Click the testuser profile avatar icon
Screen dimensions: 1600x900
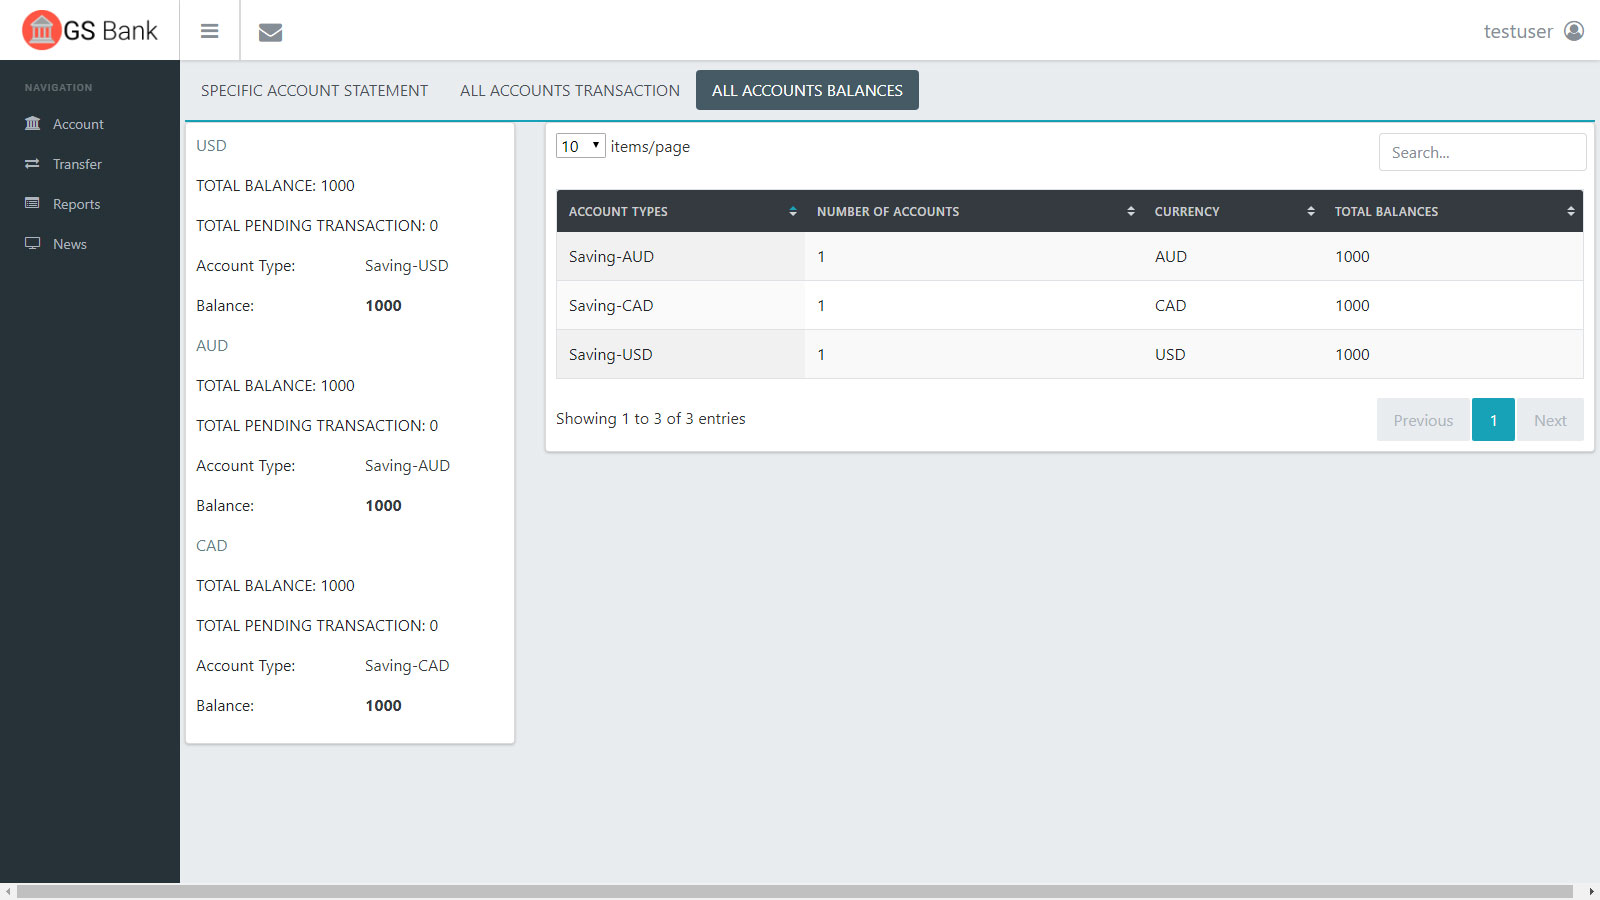point(1574,31)
